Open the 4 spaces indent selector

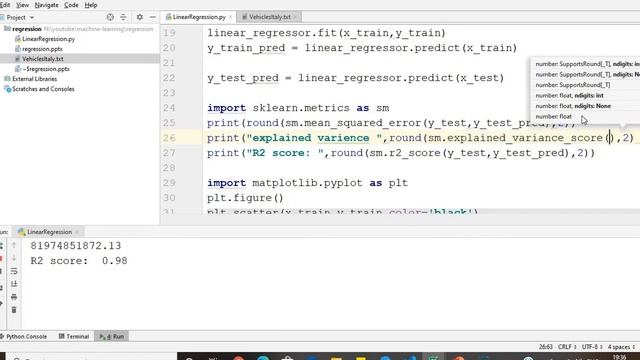coord(621,347)
